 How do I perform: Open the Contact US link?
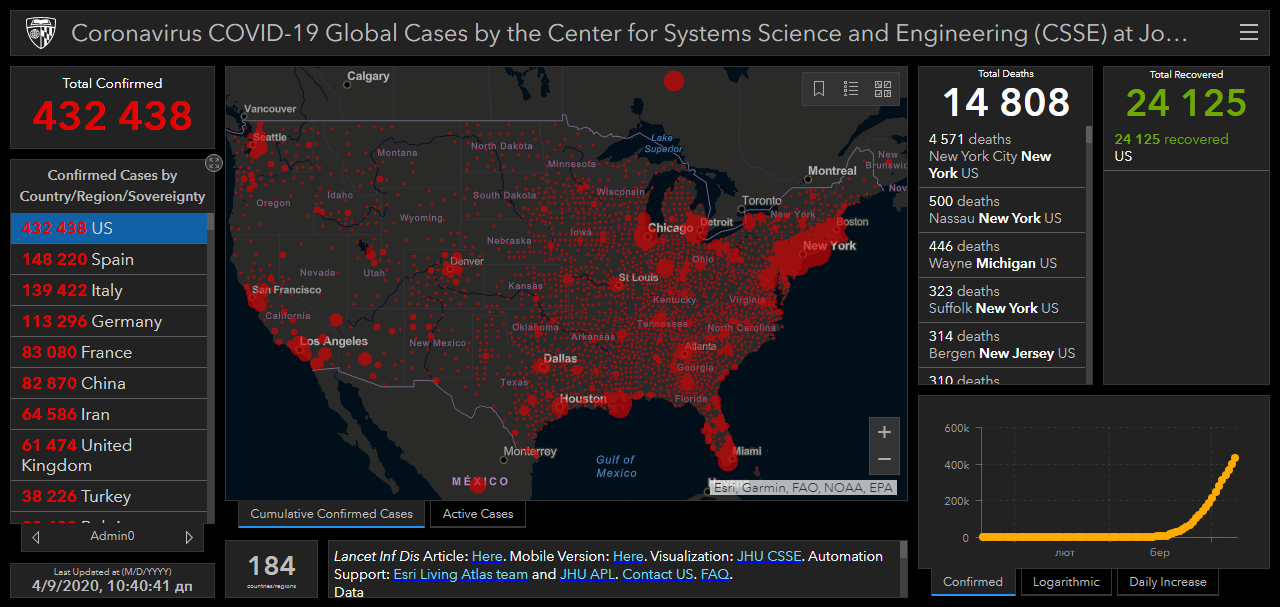pos(658,574)
